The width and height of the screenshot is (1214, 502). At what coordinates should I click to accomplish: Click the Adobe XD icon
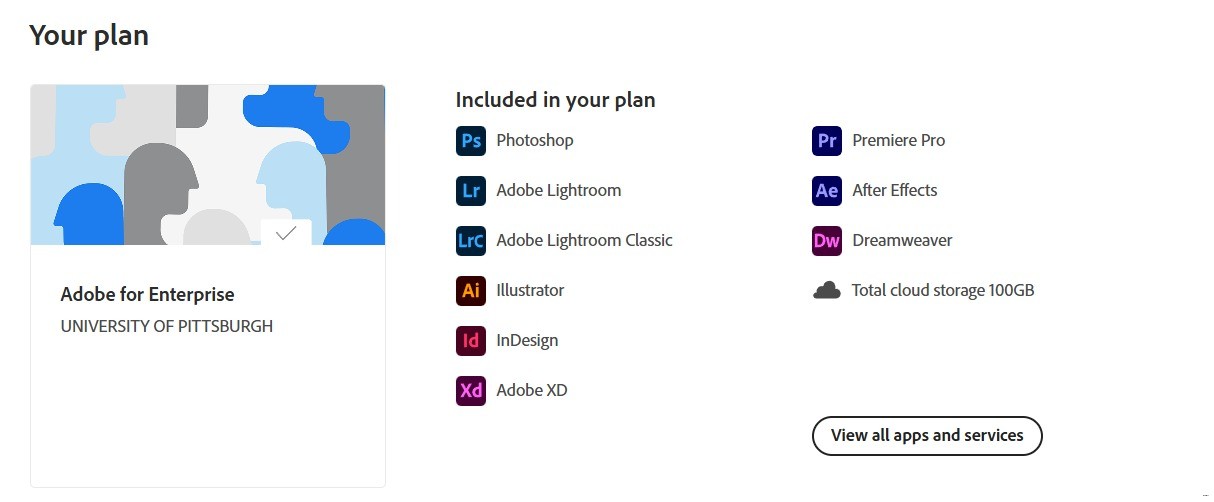tap(471, 391)
